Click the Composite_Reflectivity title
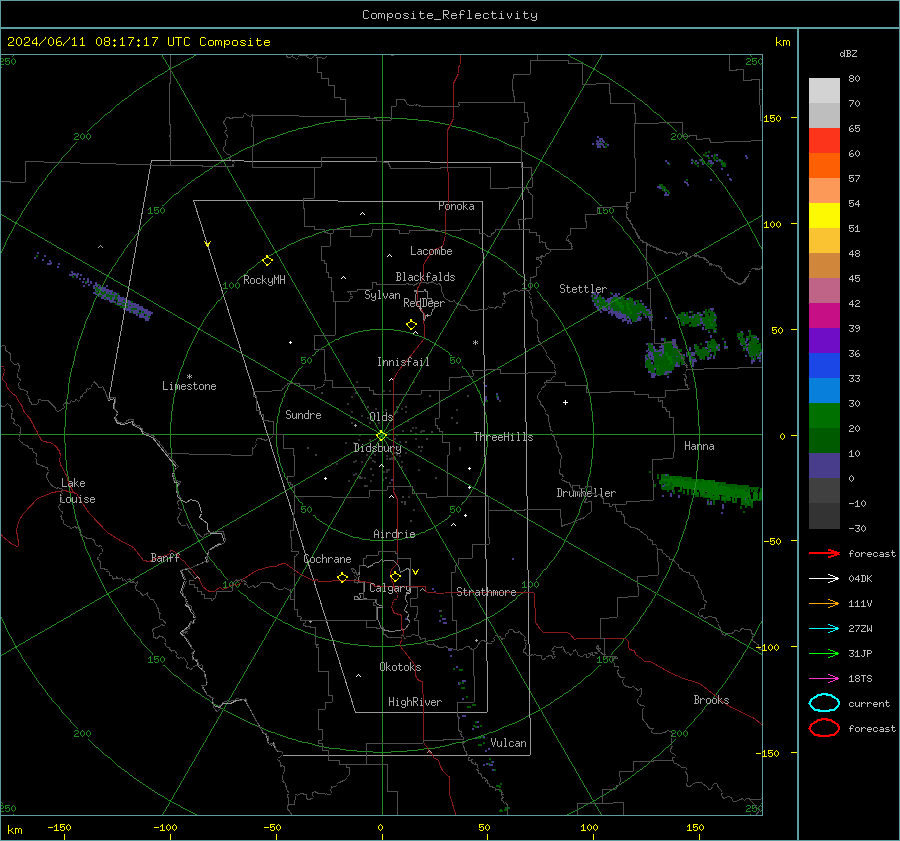 (449, 15)
